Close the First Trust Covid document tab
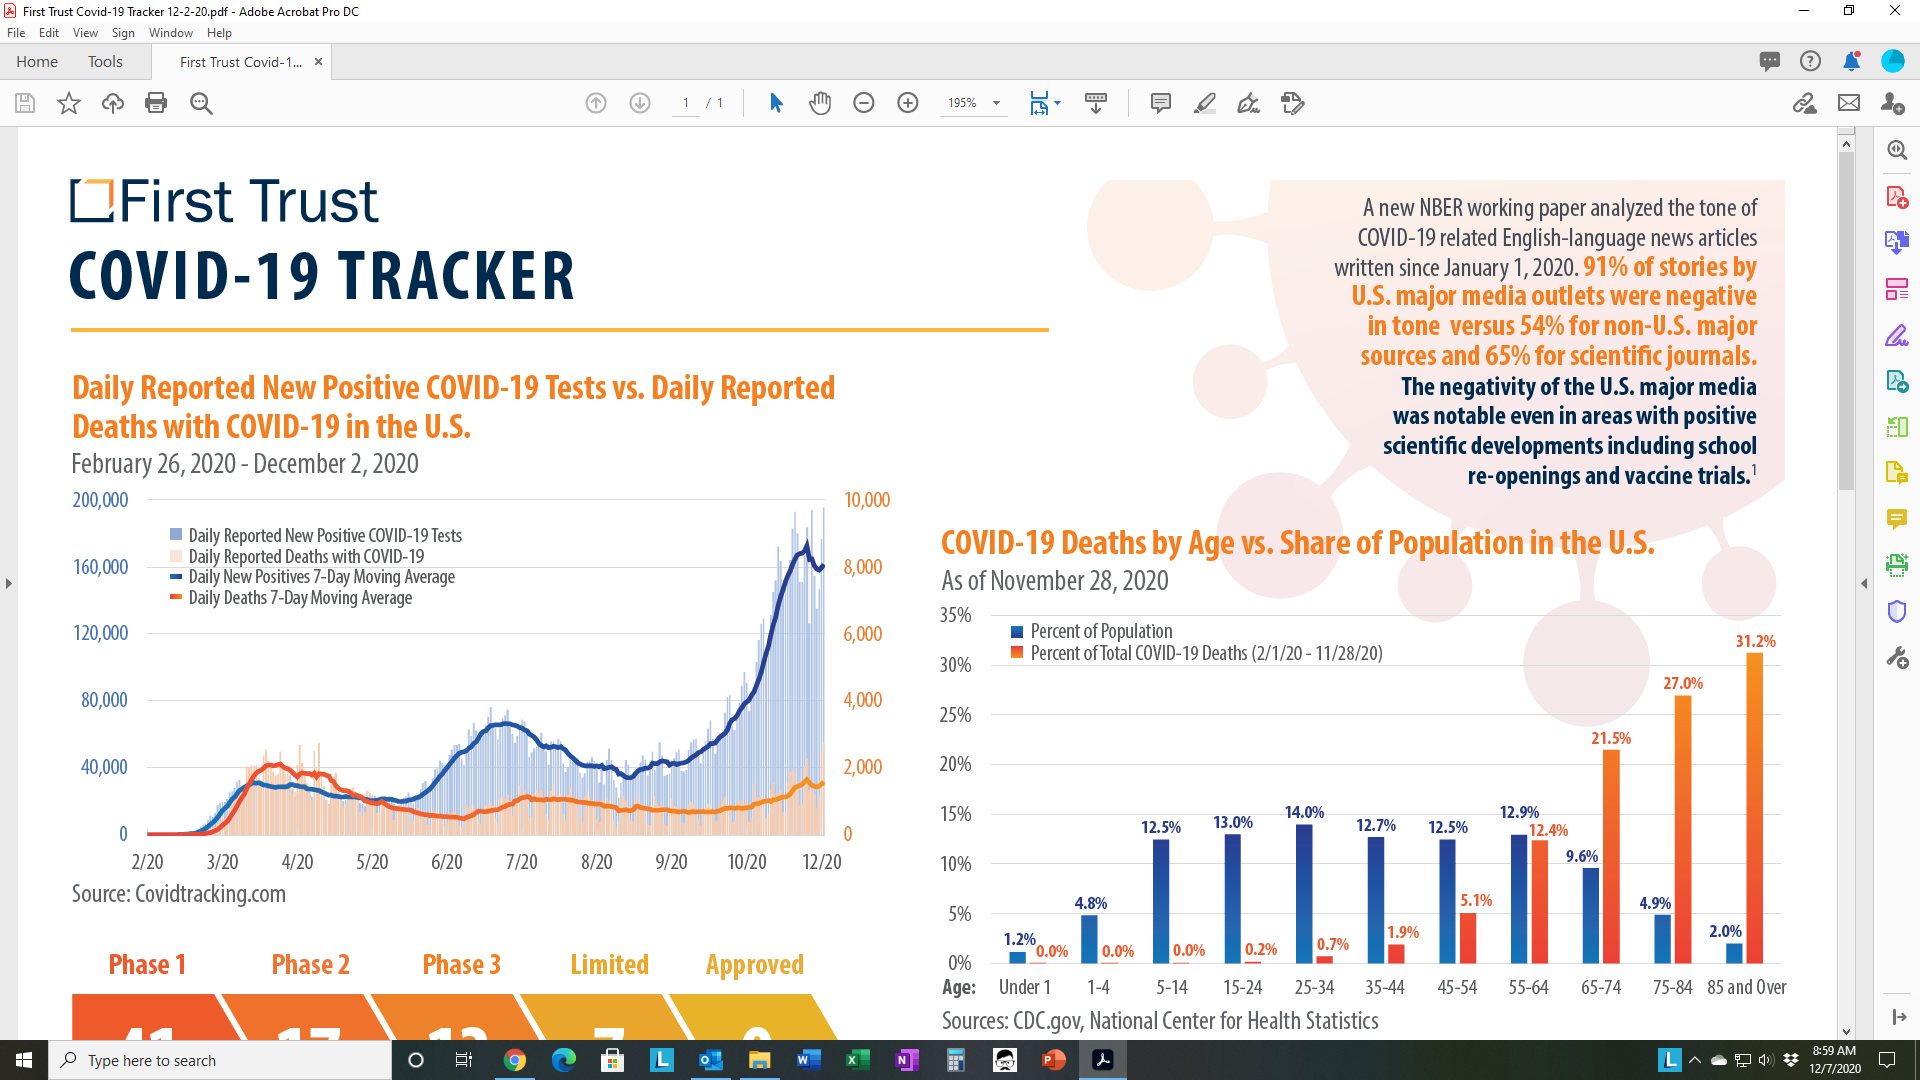Image resolution: width=1920 pixels, height=1080 pixels. pos(318,62)
